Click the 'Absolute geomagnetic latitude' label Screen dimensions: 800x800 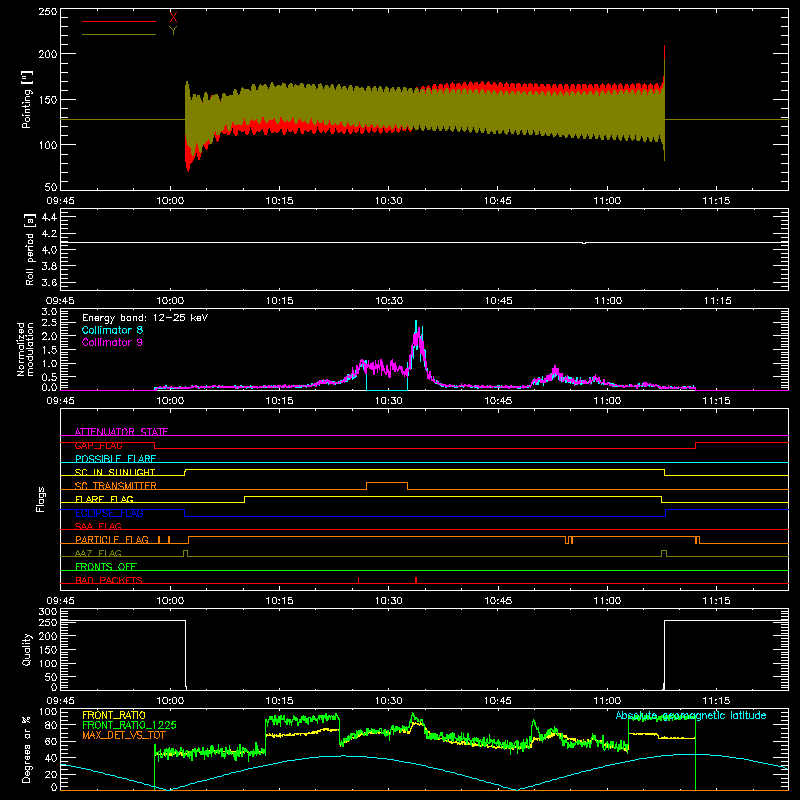tap(691, 715)
